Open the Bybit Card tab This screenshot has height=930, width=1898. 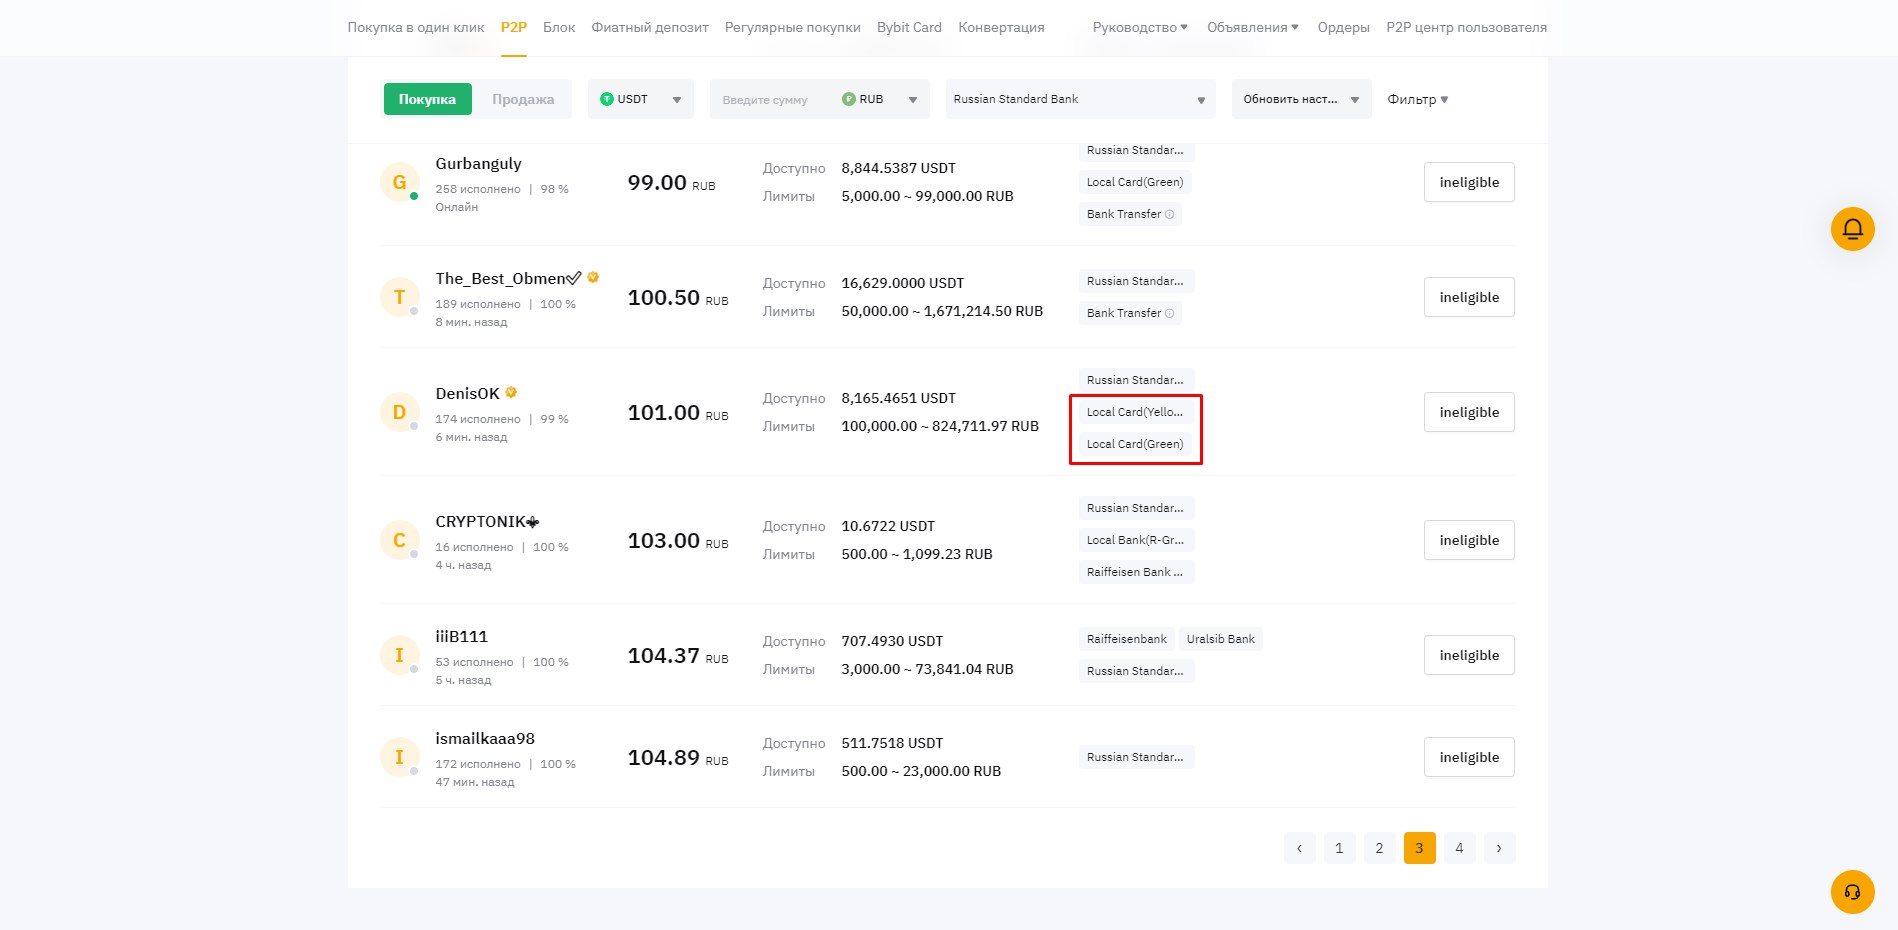(909, 27)
